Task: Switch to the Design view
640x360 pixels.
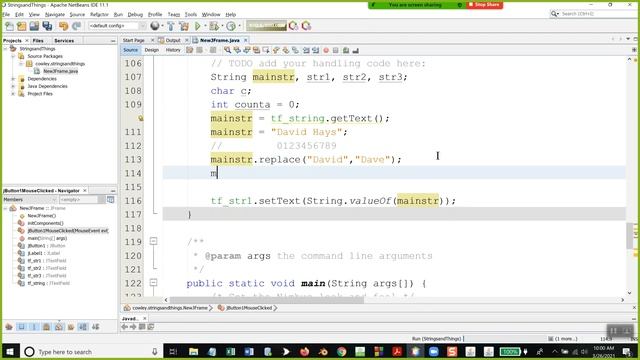Action: 151,50
